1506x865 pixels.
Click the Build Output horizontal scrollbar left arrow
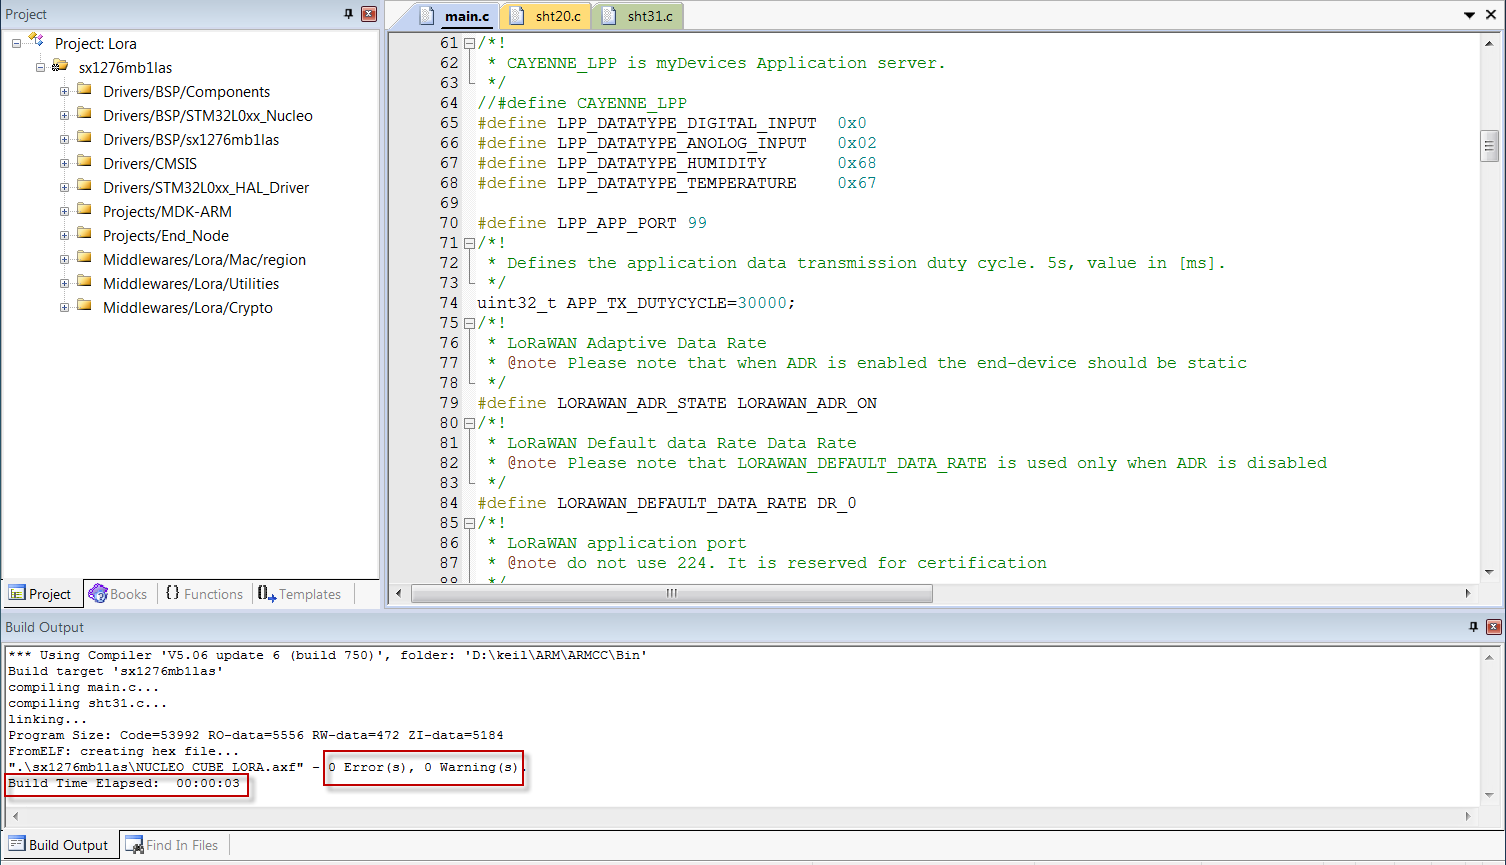tap(15, 816)
